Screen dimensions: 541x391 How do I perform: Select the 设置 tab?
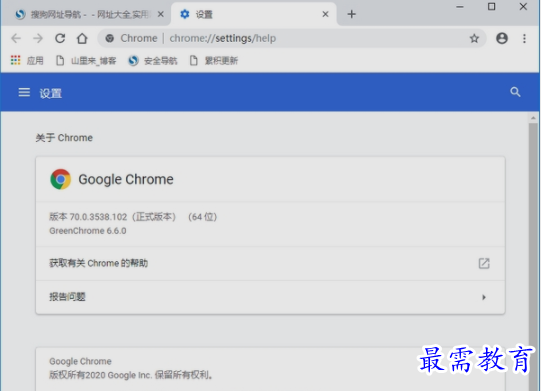tap(254, 14)
